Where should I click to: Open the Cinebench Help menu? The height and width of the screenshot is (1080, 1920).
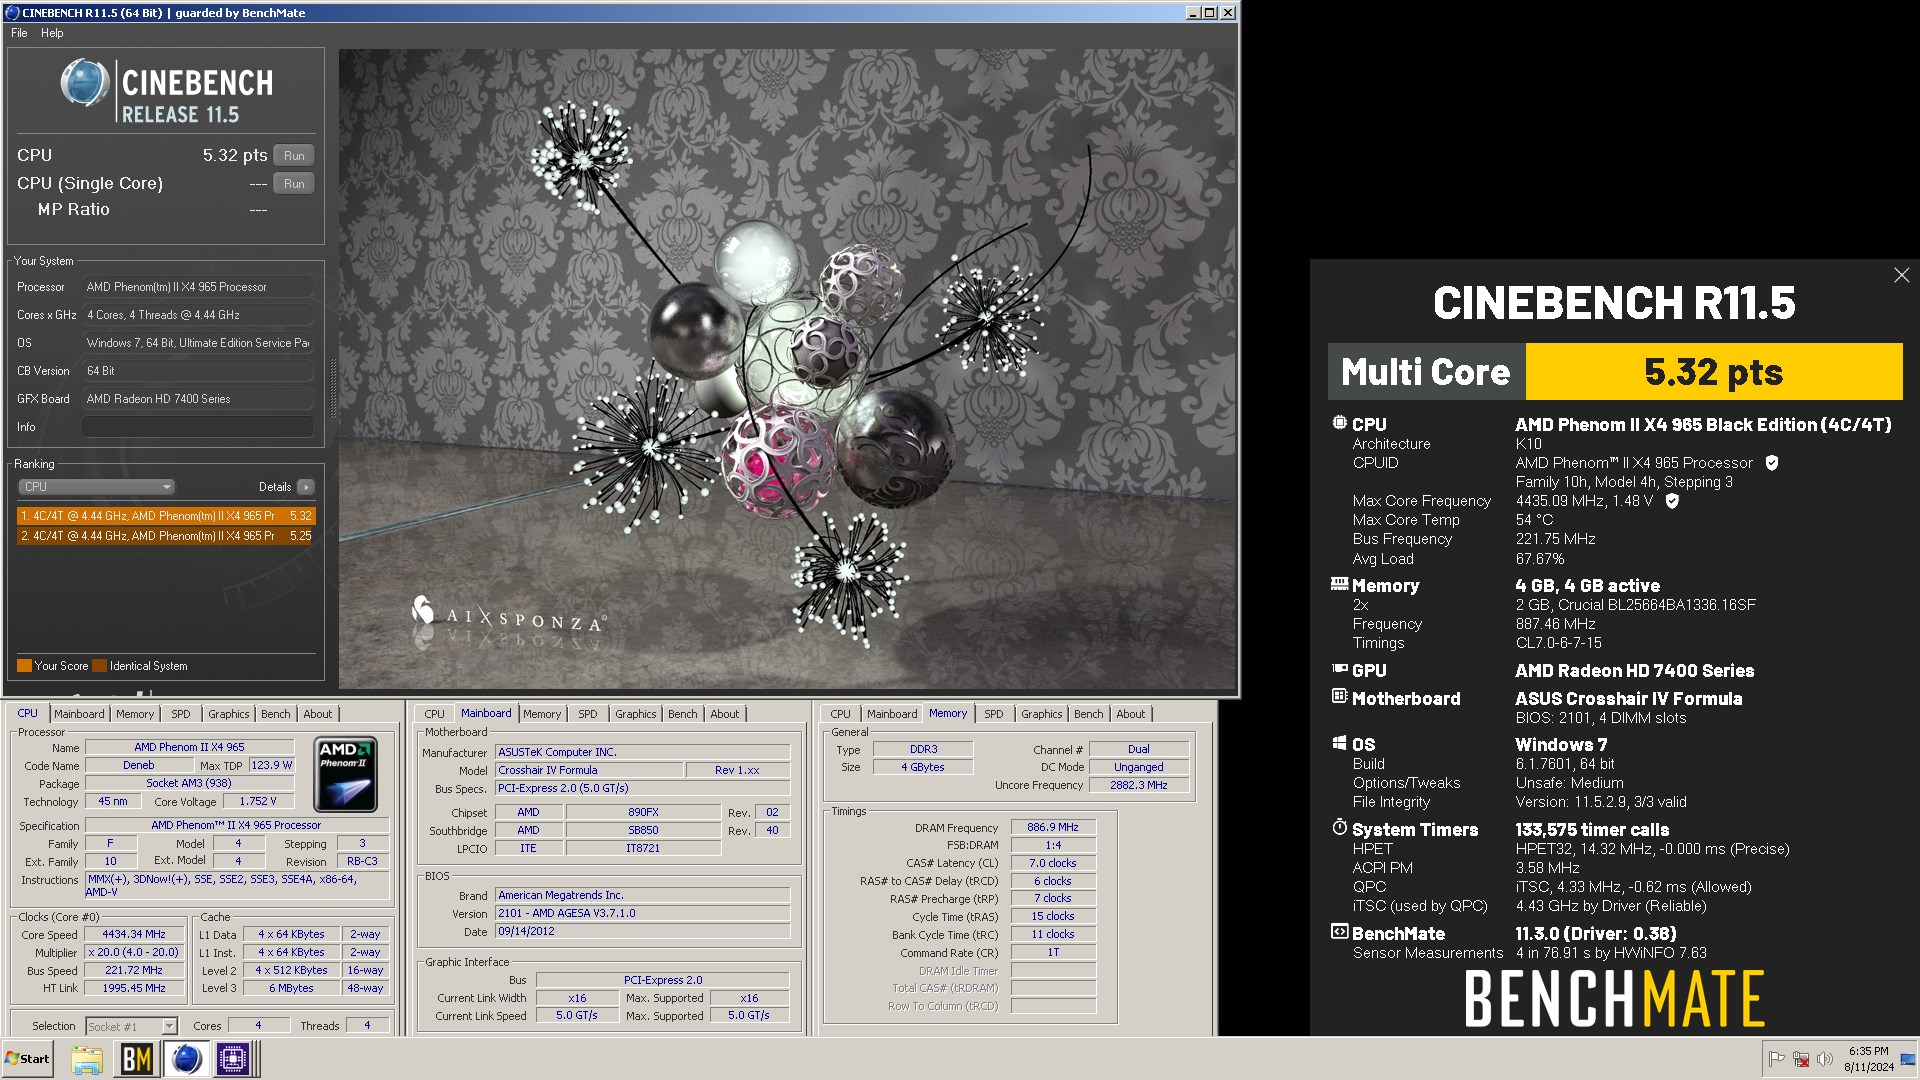[52, 33]
